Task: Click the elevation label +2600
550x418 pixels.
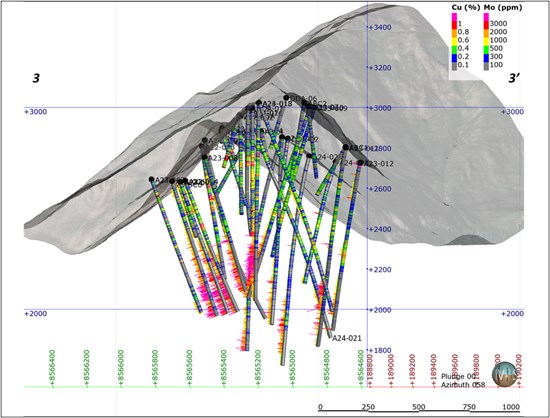Action: (x=379, y=189)
